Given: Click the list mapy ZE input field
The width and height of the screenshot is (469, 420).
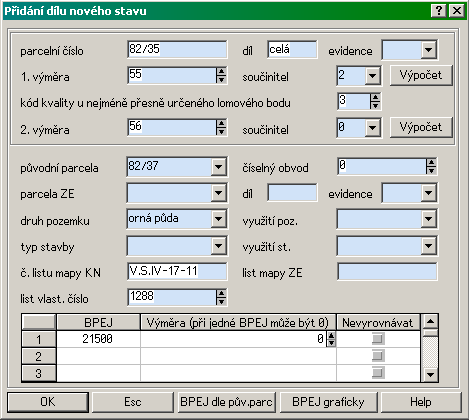Looking at the screenshot, I should pos(387,271).
